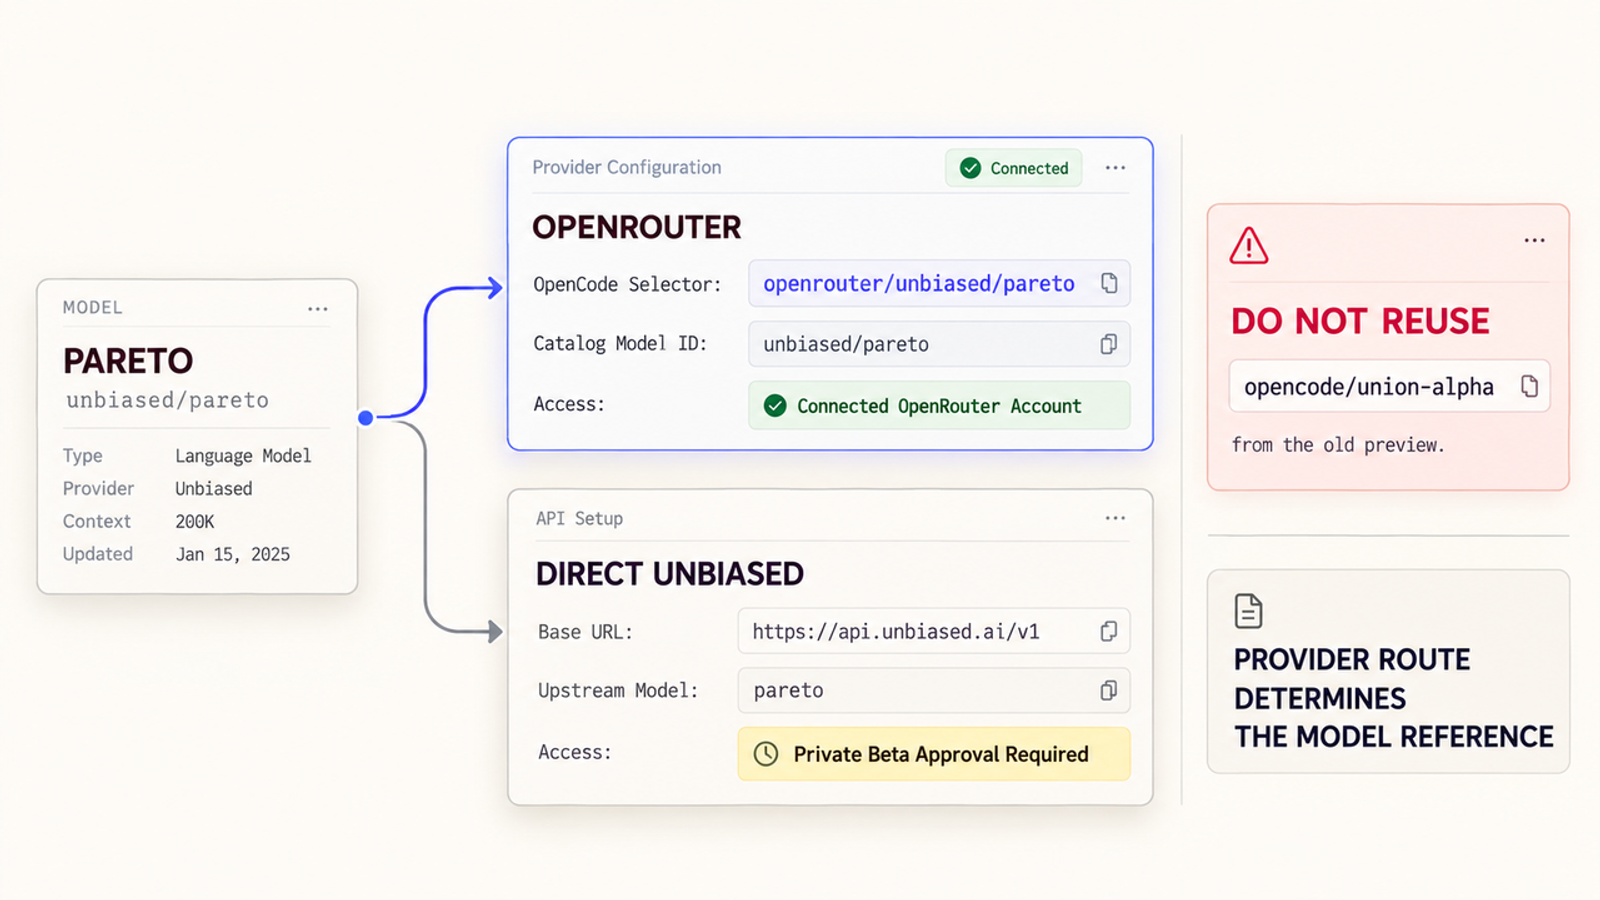1600x900 pixels.
Task: Click the Base URL: label
Action: tap(585, 632)
